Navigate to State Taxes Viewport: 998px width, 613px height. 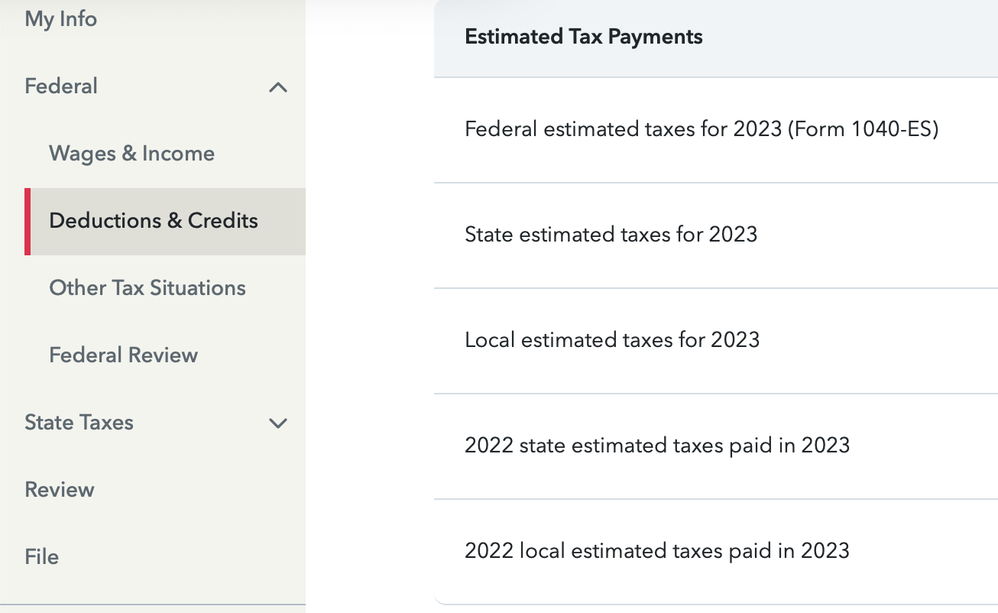[78, 423]
